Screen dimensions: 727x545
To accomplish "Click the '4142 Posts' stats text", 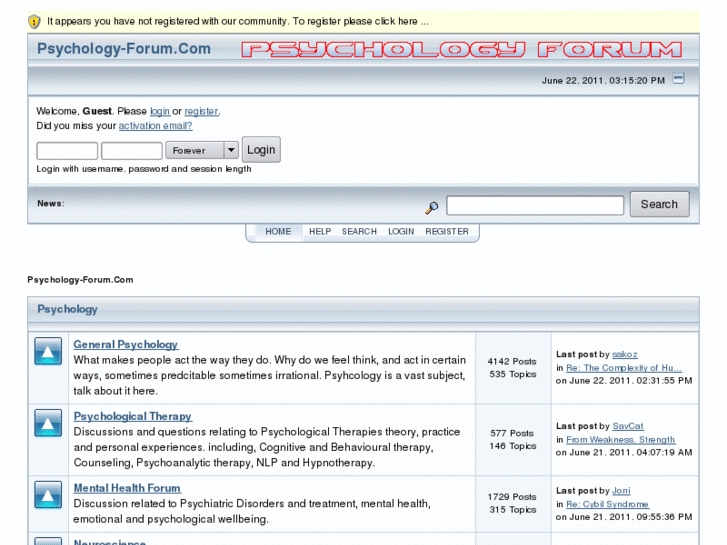I will [512, 361].
